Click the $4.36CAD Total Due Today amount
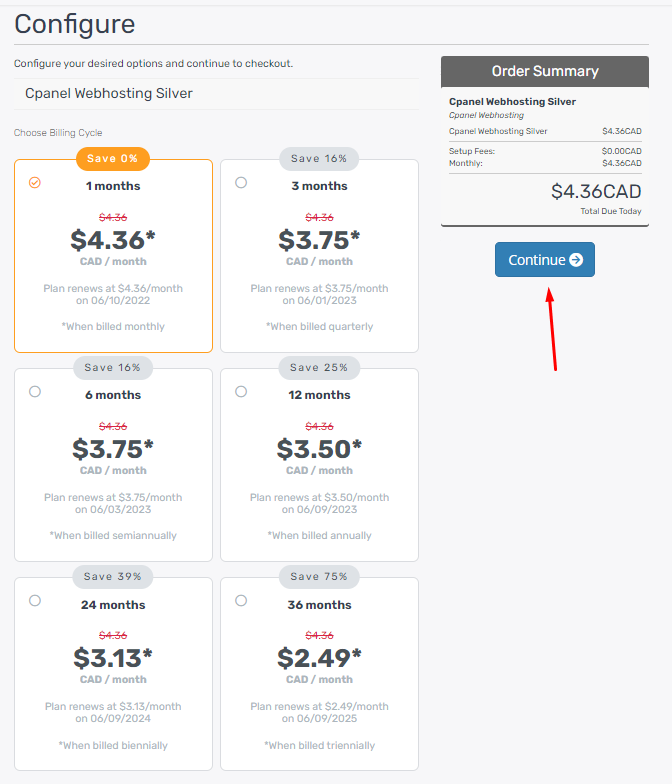 pyautogui.click(x=596, y=192)
